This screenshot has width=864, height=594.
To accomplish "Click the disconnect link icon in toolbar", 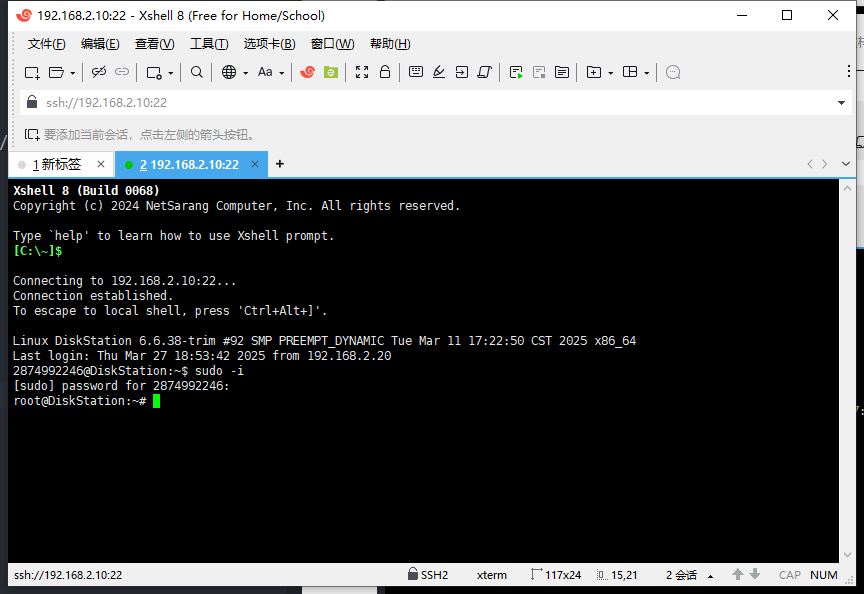I will [x=122, y=72].
